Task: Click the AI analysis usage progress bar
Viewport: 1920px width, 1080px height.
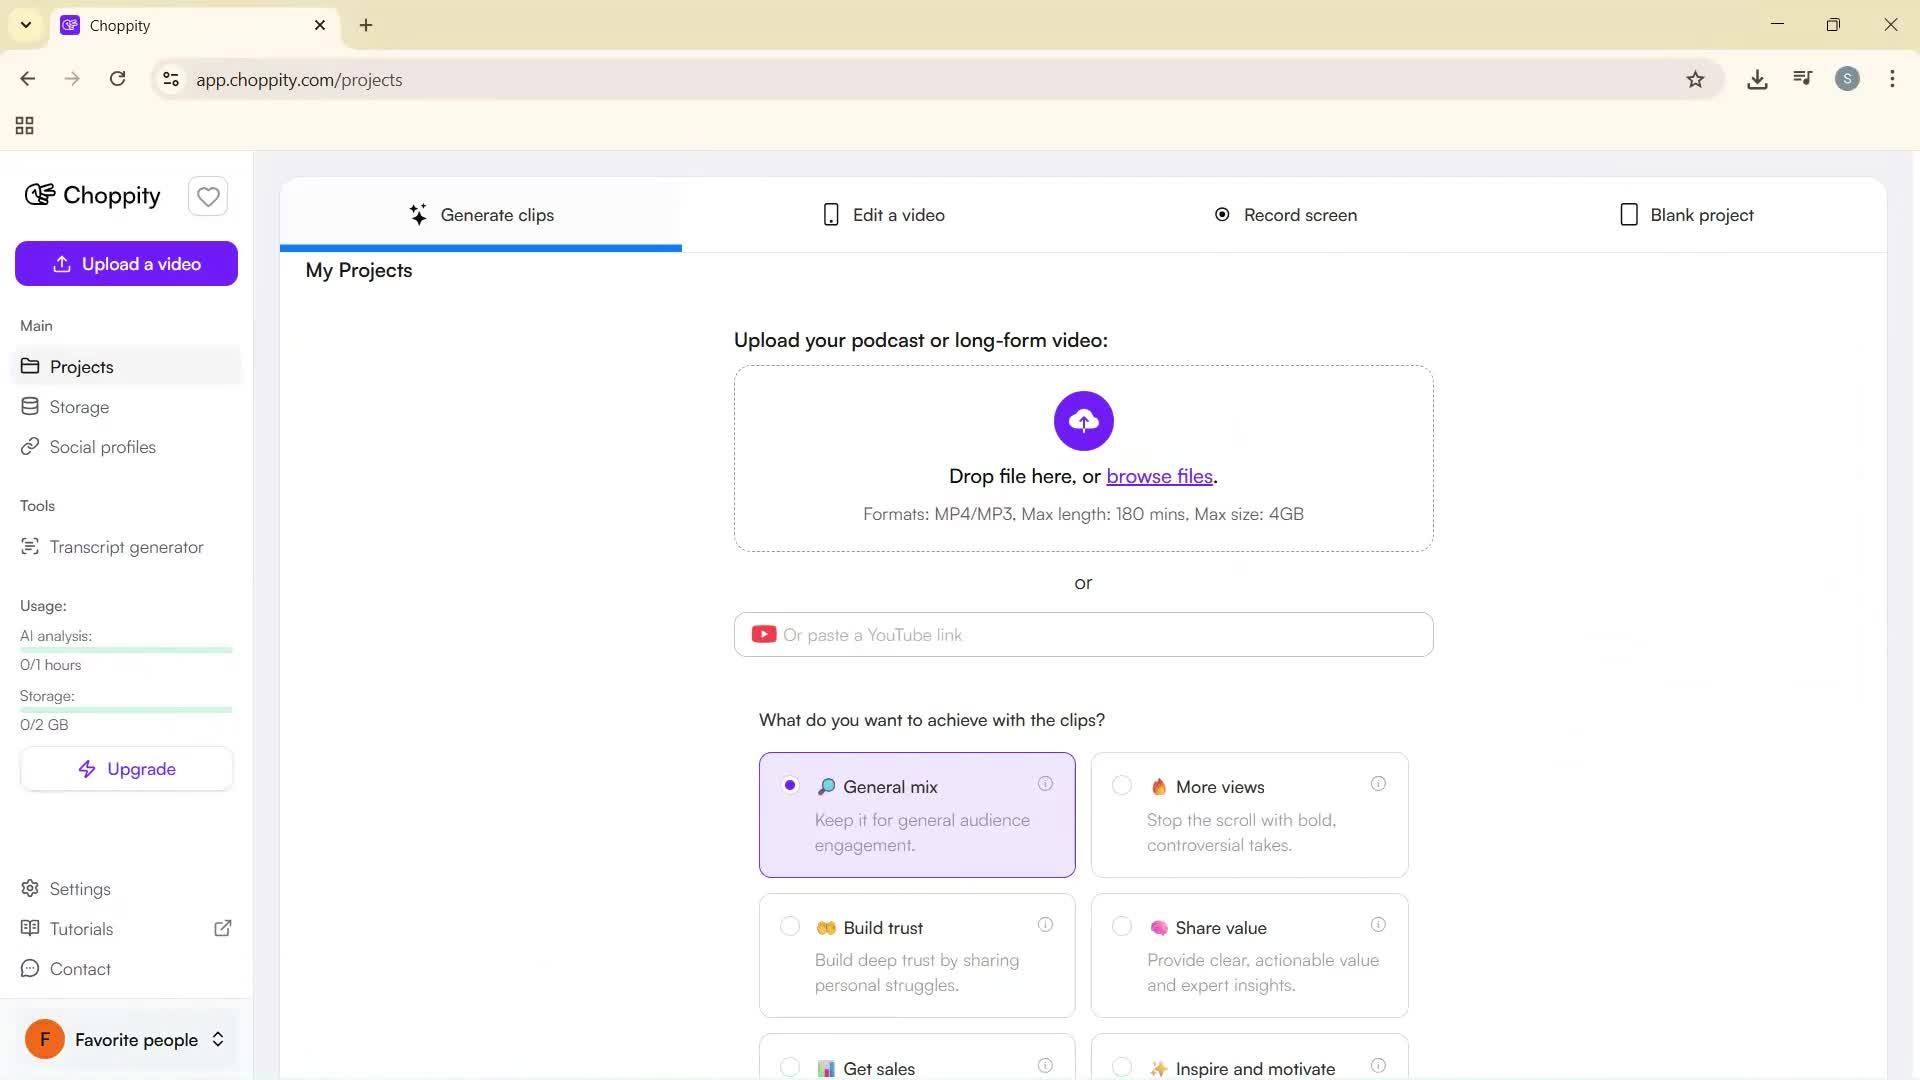Action: point(125,650)
